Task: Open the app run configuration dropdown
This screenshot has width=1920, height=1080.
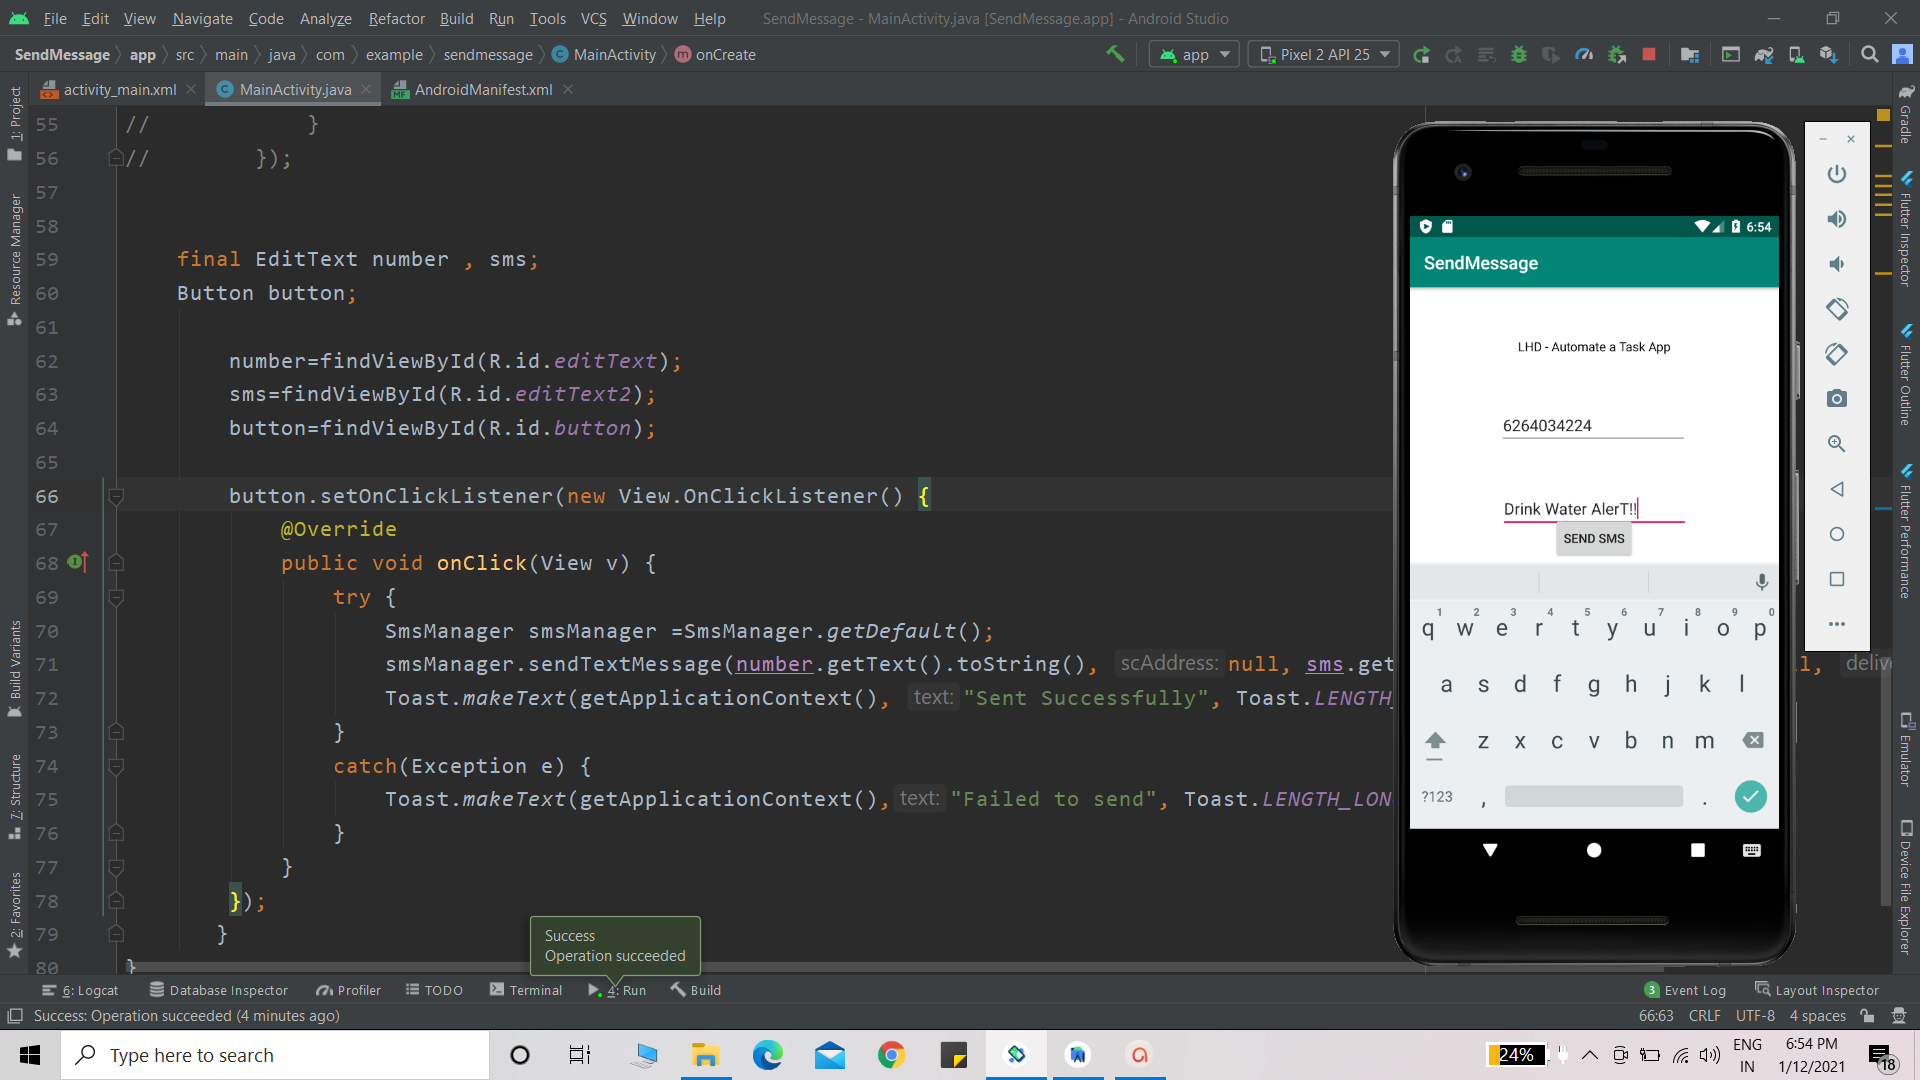Action: 1194,54
